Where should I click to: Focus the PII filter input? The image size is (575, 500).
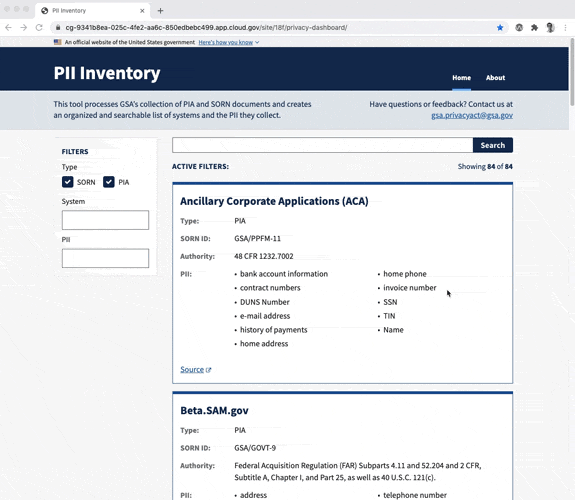click(x=105, y=258)
